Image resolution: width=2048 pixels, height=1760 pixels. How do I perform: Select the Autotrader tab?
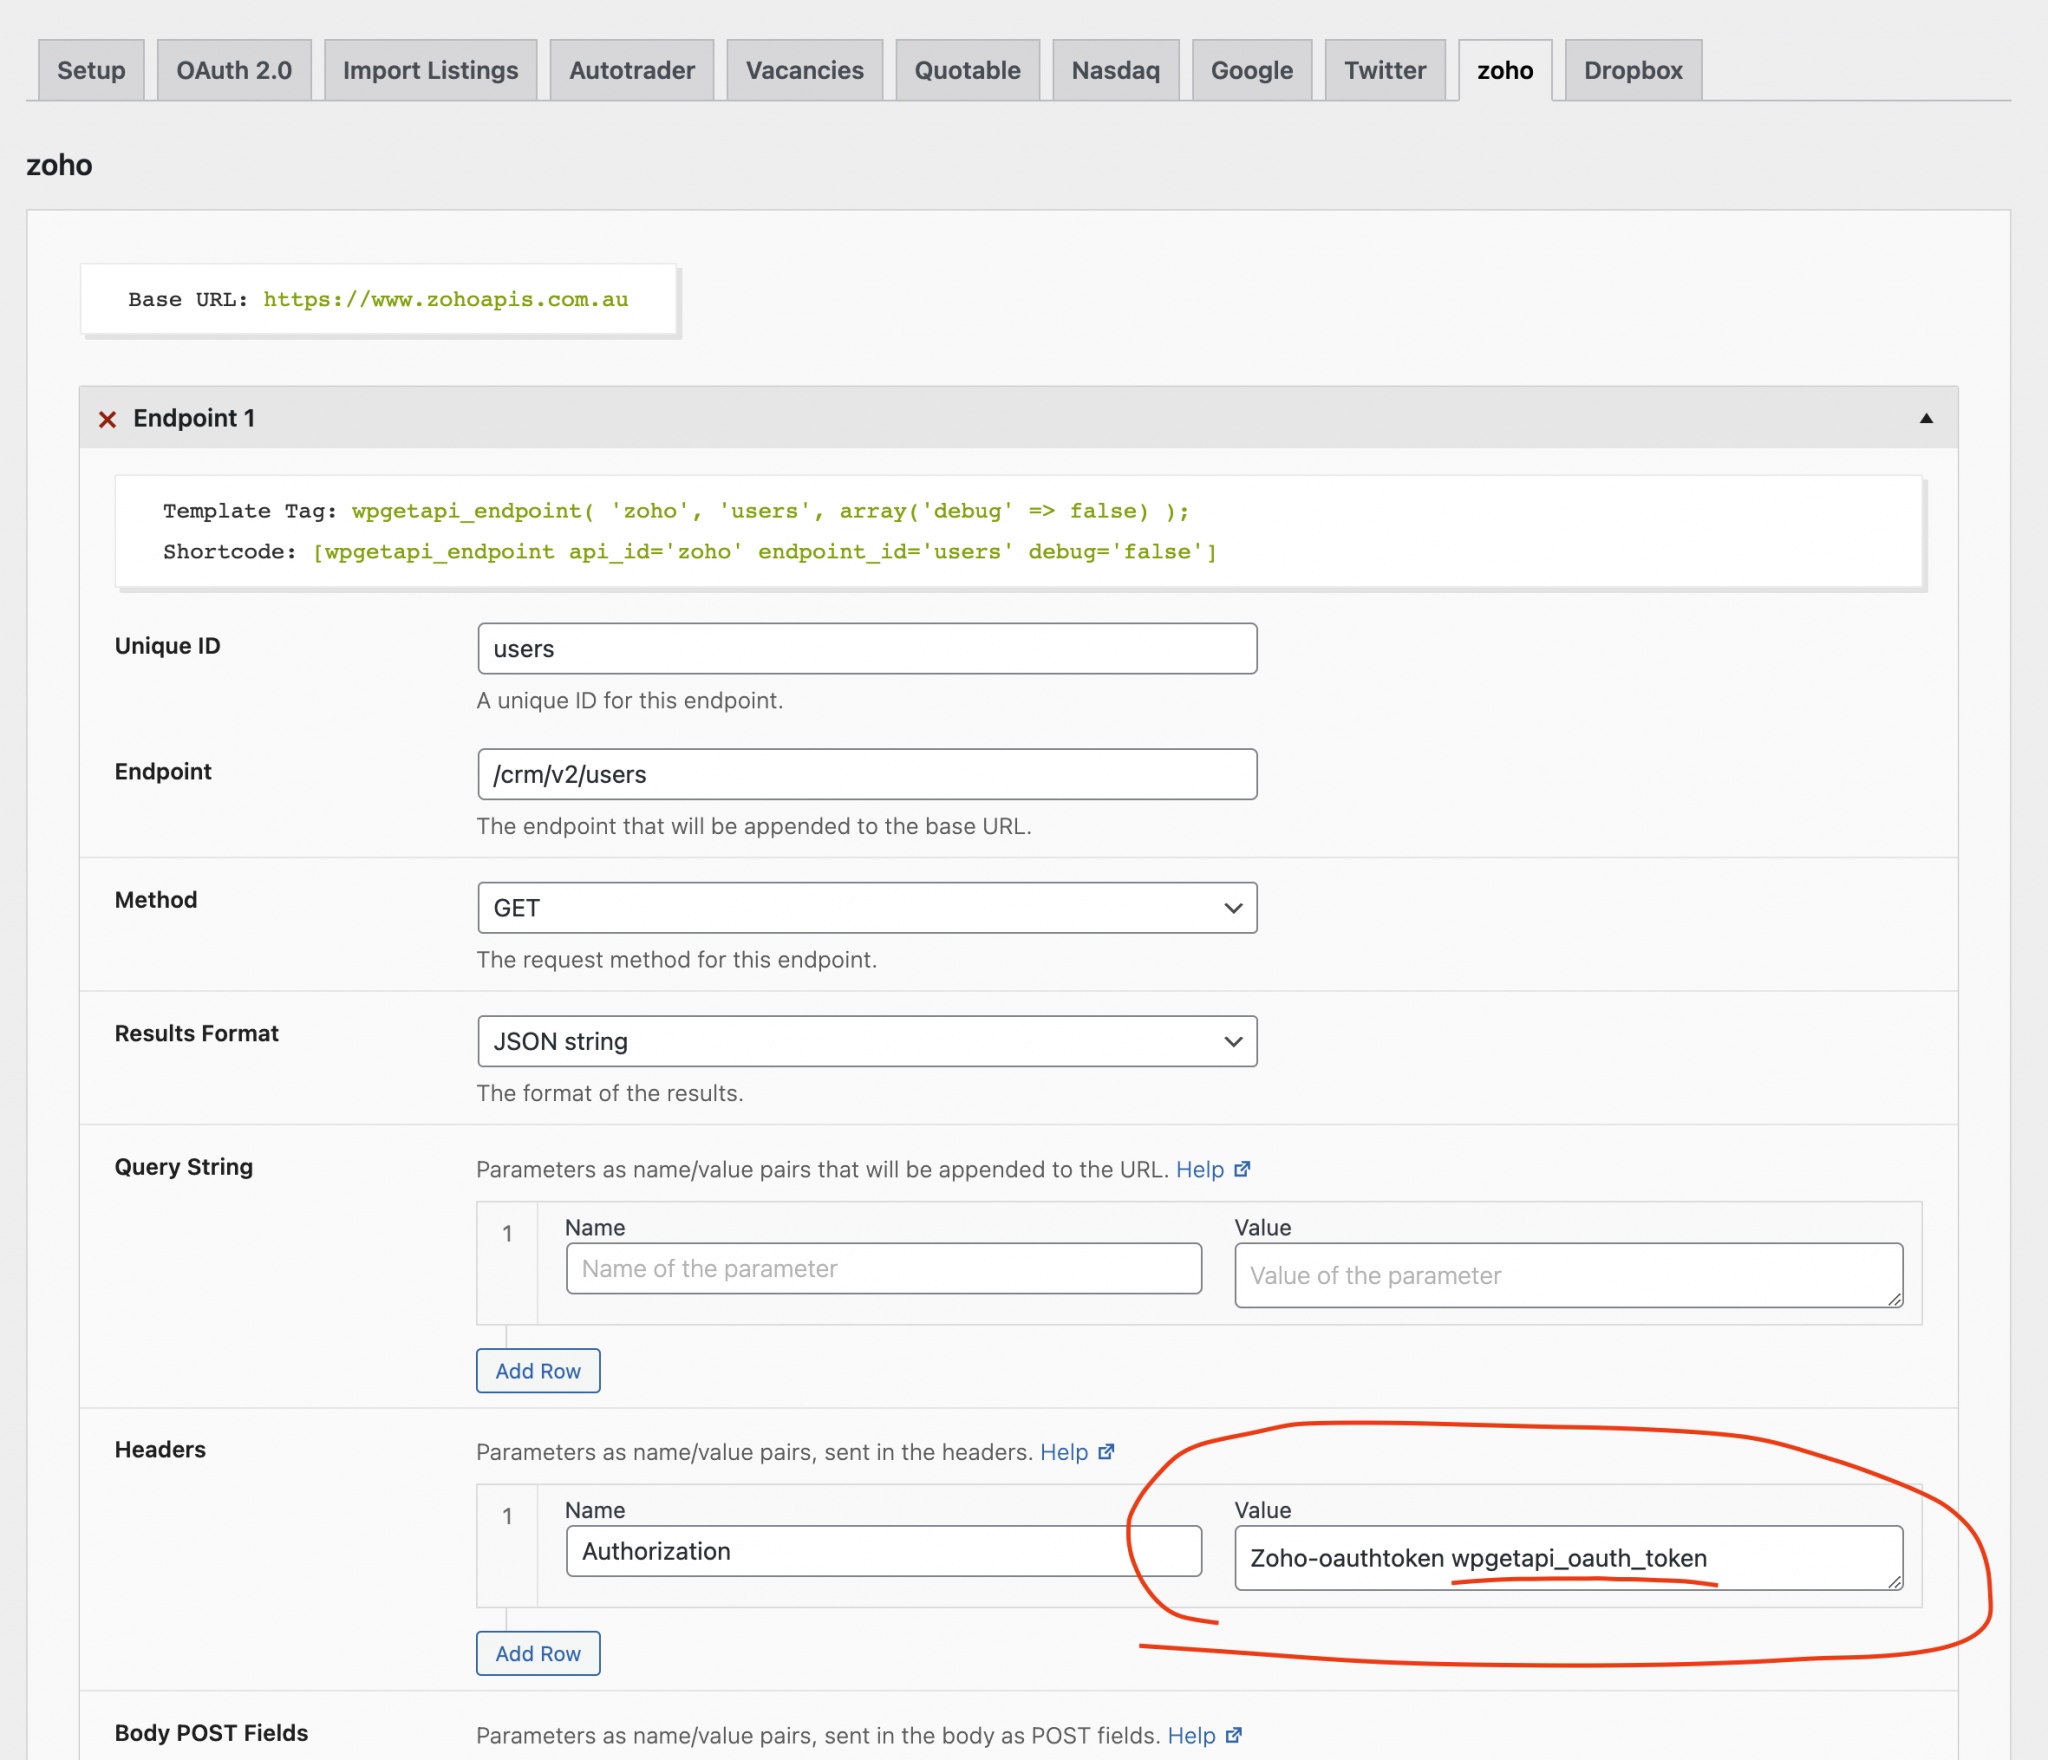631,69
